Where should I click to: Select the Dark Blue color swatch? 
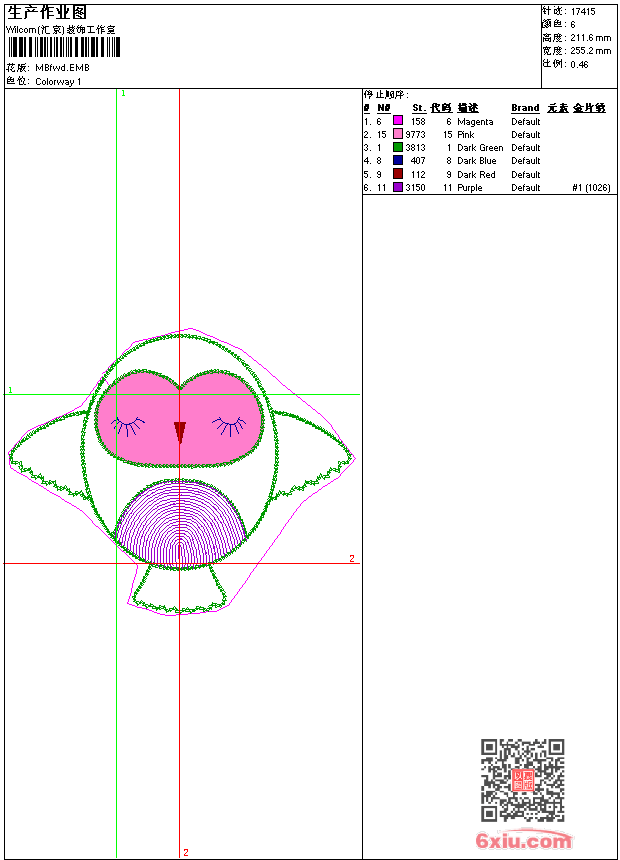coord(398,160)
